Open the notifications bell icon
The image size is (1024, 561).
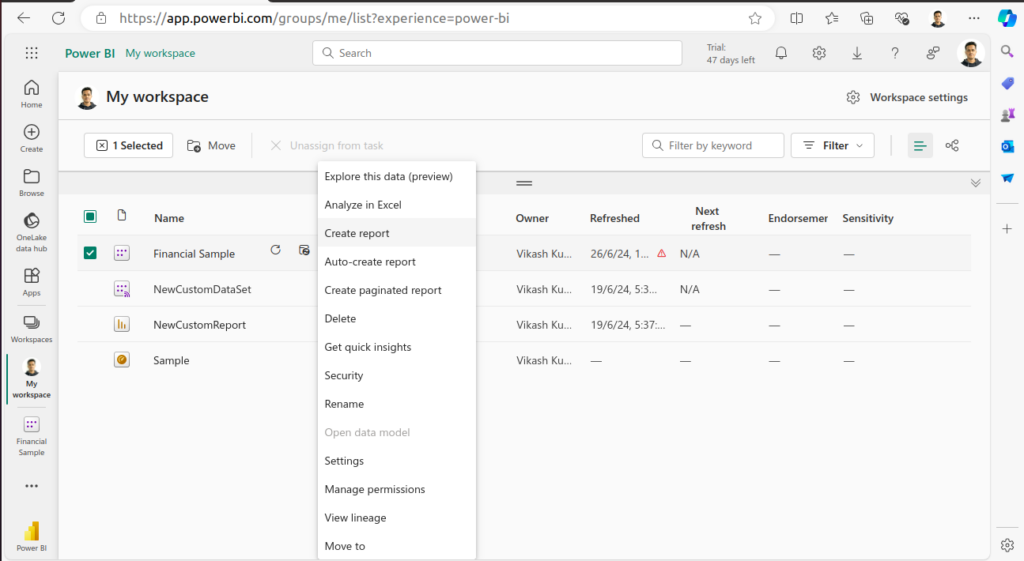tap(781, 53)
